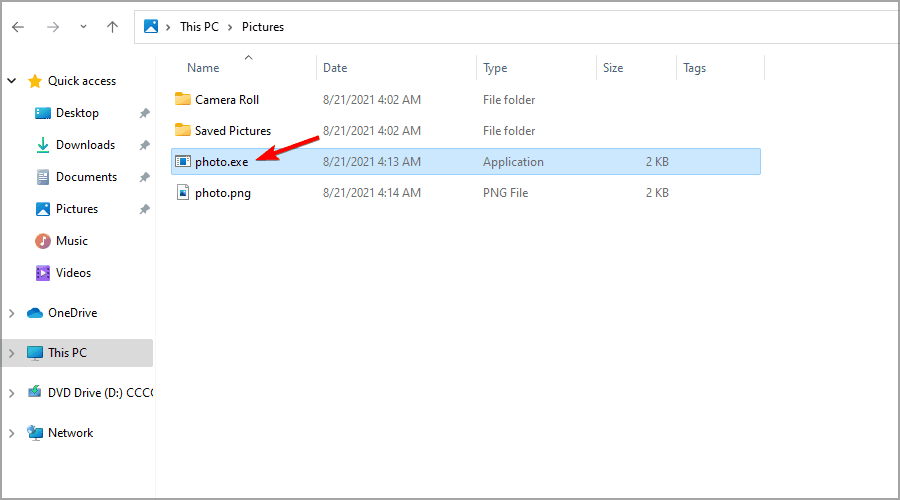Open recent locations dropdown chevron
The width and height of the screenshot is (900, 500).
[83, 27]
